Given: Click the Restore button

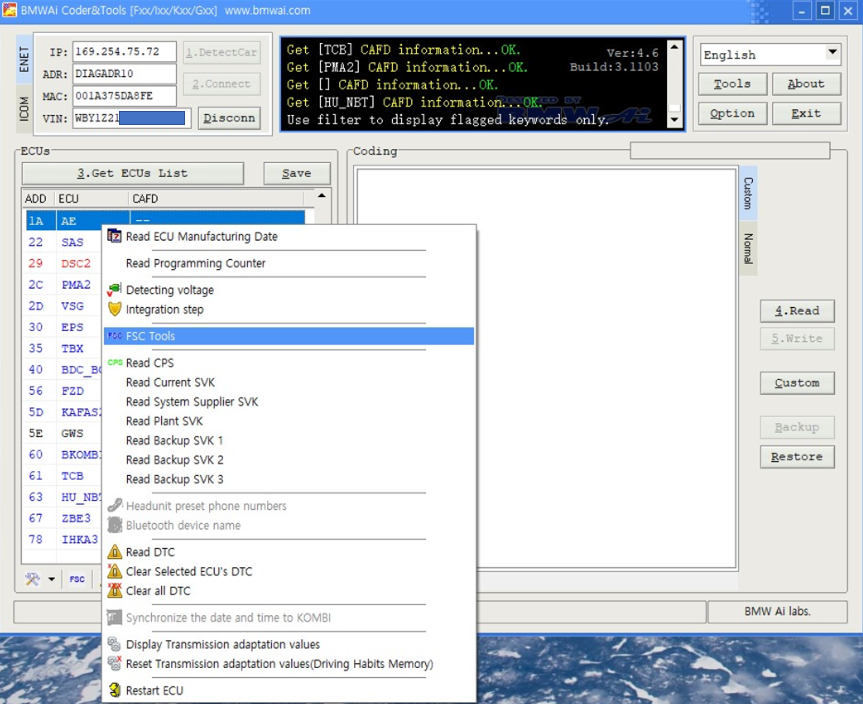Looking at the screenshot, I should pos(797,456).
